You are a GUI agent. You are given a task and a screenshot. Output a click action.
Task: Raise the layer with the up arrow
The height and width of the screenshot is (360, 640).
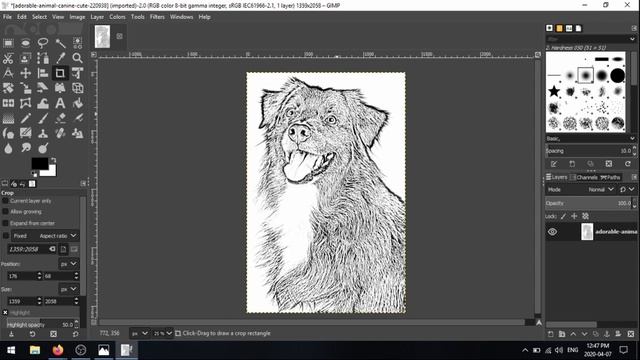click(x=573, y=334)
